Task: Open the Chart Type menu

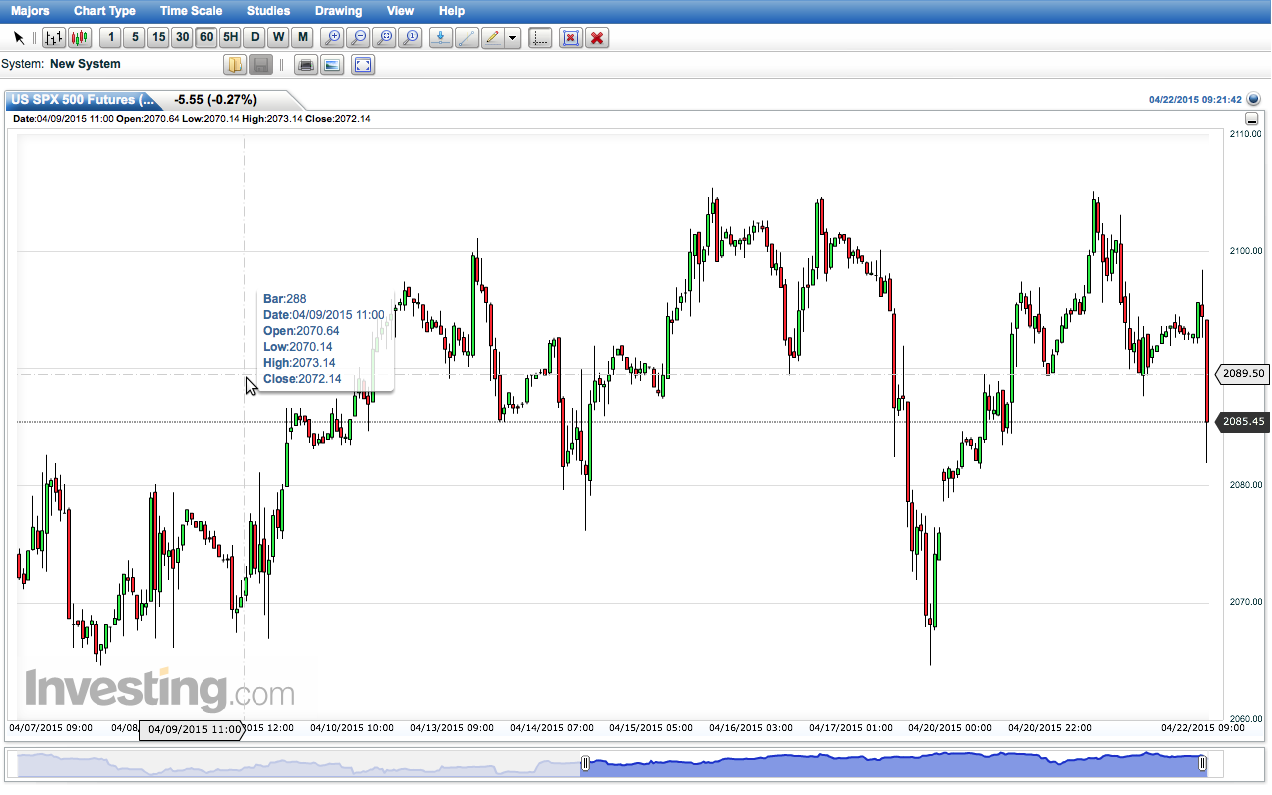Action: pyautogui.click(x=105, y=11)
